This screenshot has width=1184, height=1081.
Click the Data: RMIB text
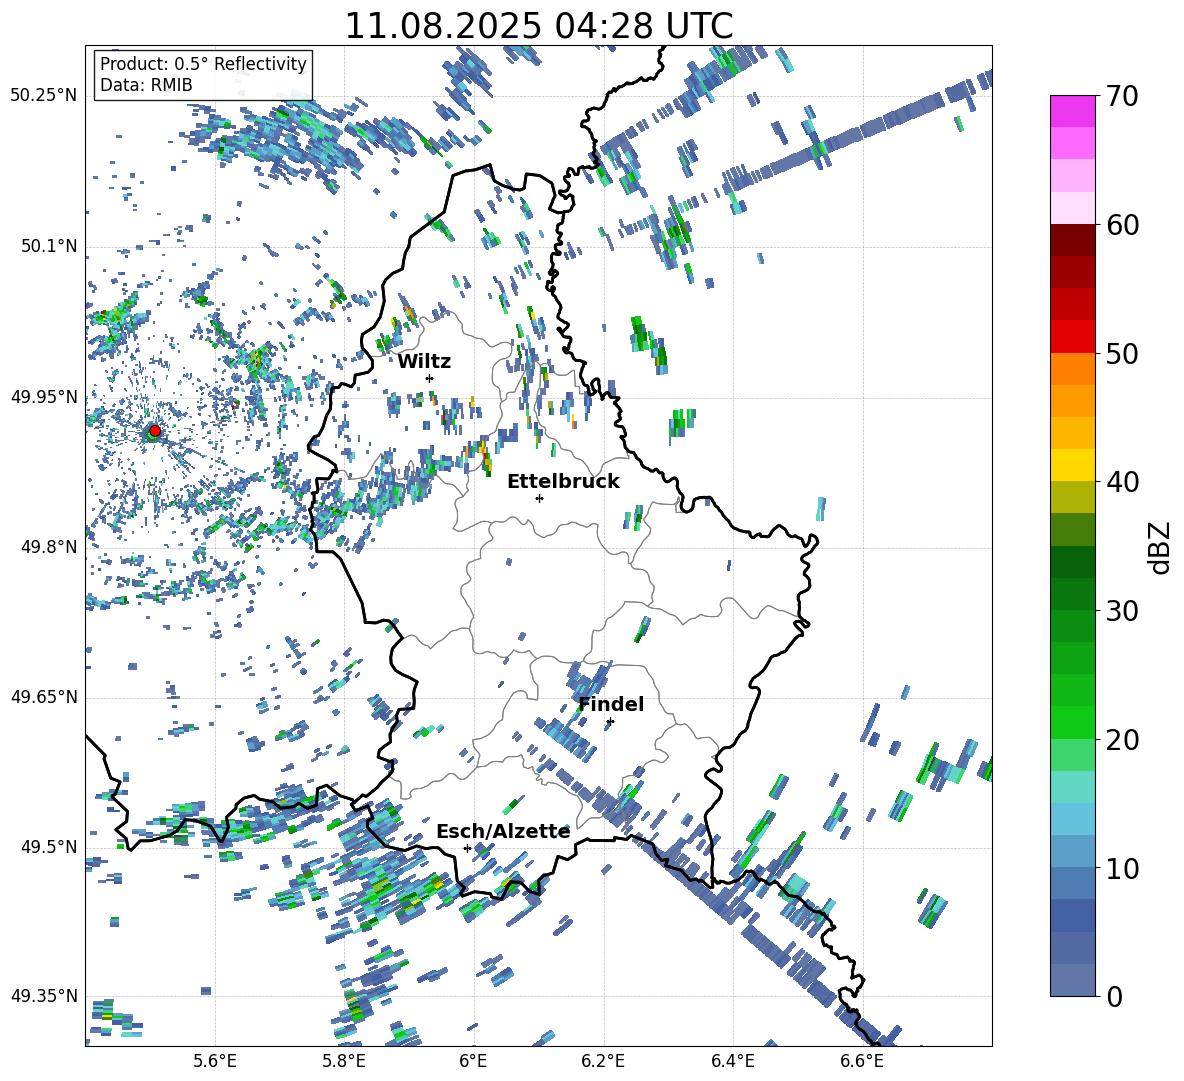coord(146,85)
